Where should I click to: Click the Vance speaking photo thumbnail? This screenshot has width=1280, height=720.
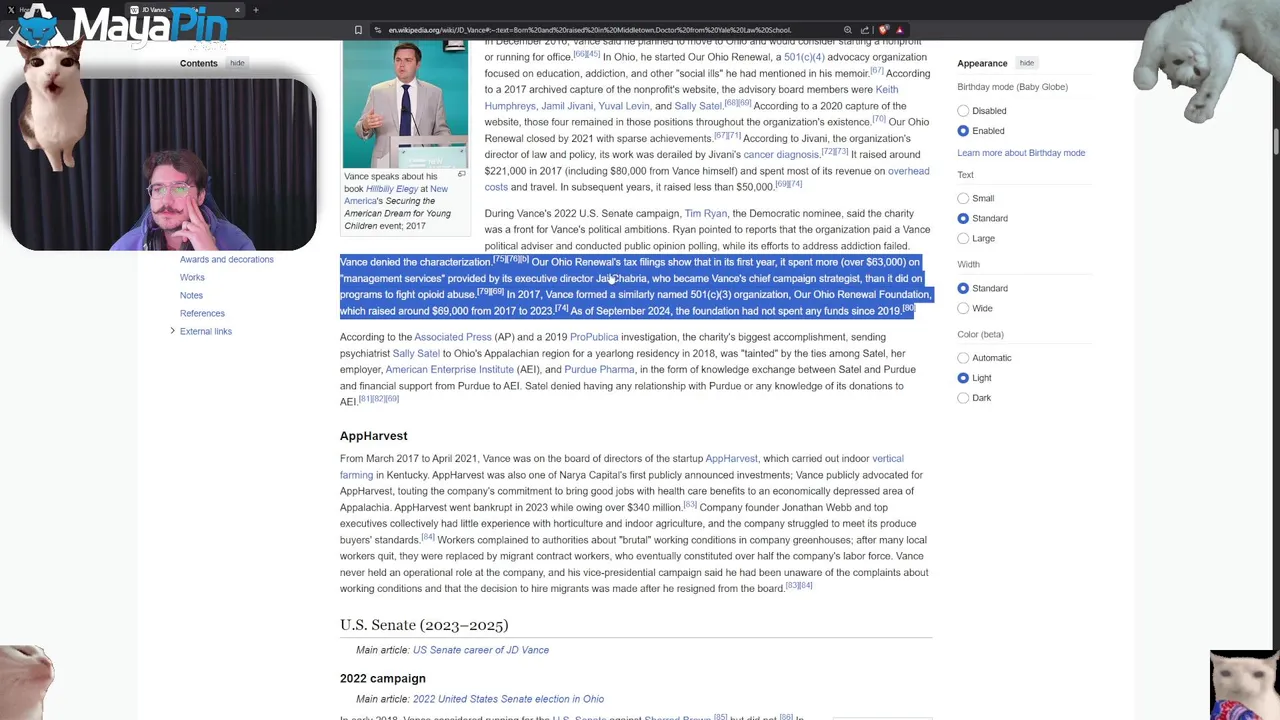point(405,104)
